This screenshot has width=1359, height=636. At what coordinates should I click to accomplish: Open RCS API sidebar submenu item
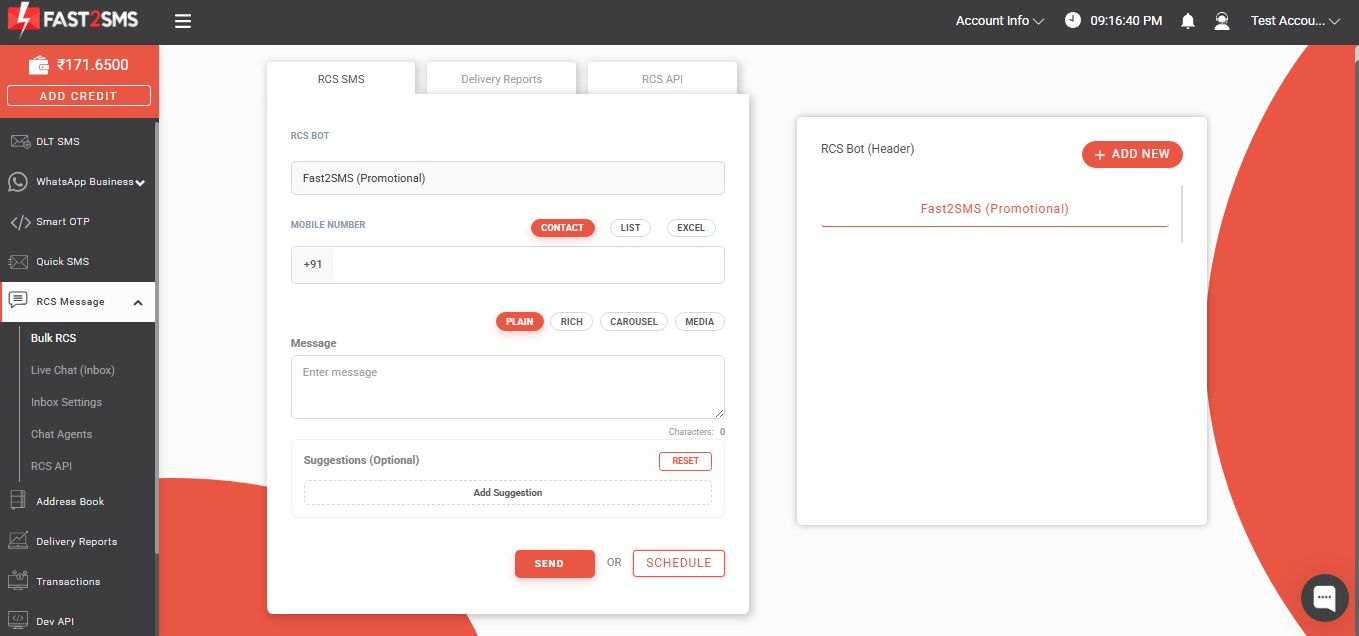pos(52,466)
